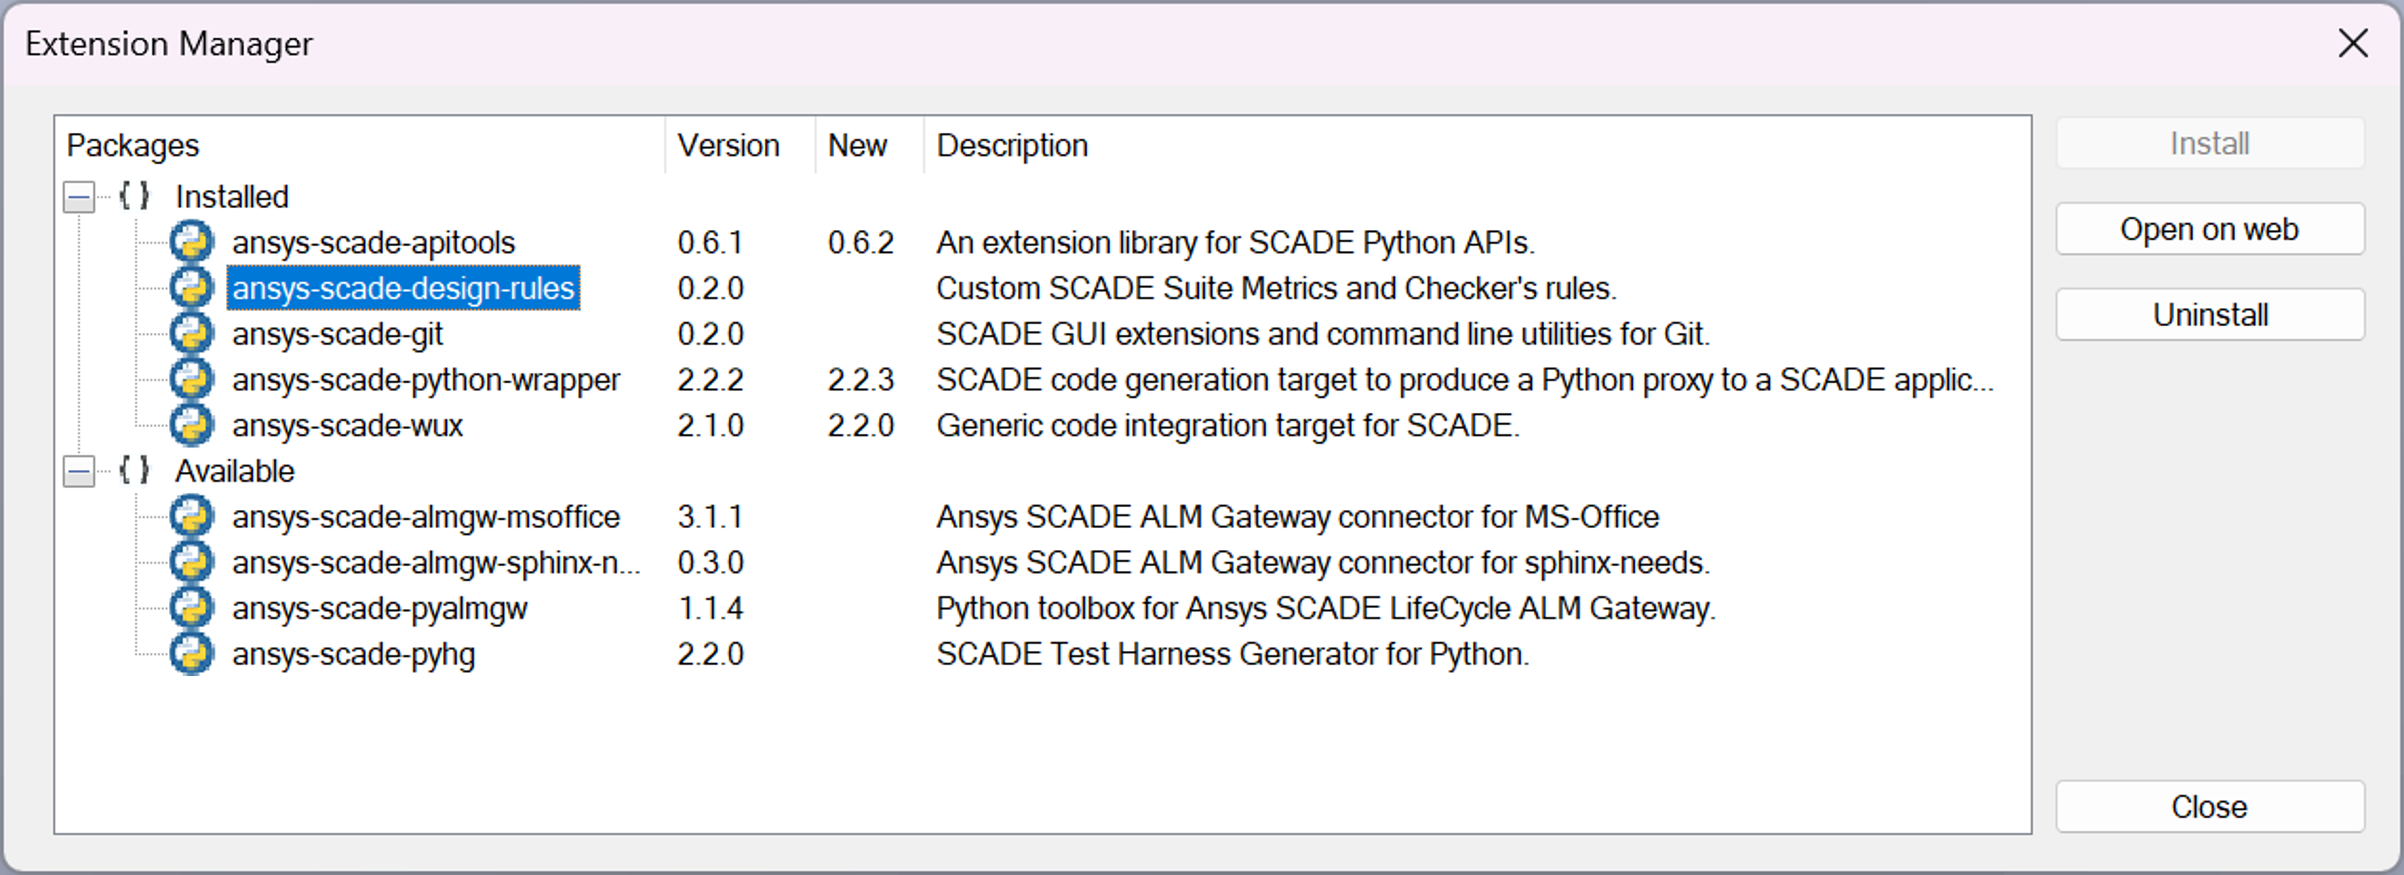Image resolution: width=2404 pixels, height=875 pixels.
Task: Click the Python icon beside ansys-scade-pyalmgw
Action: click(x=191, y=608)
